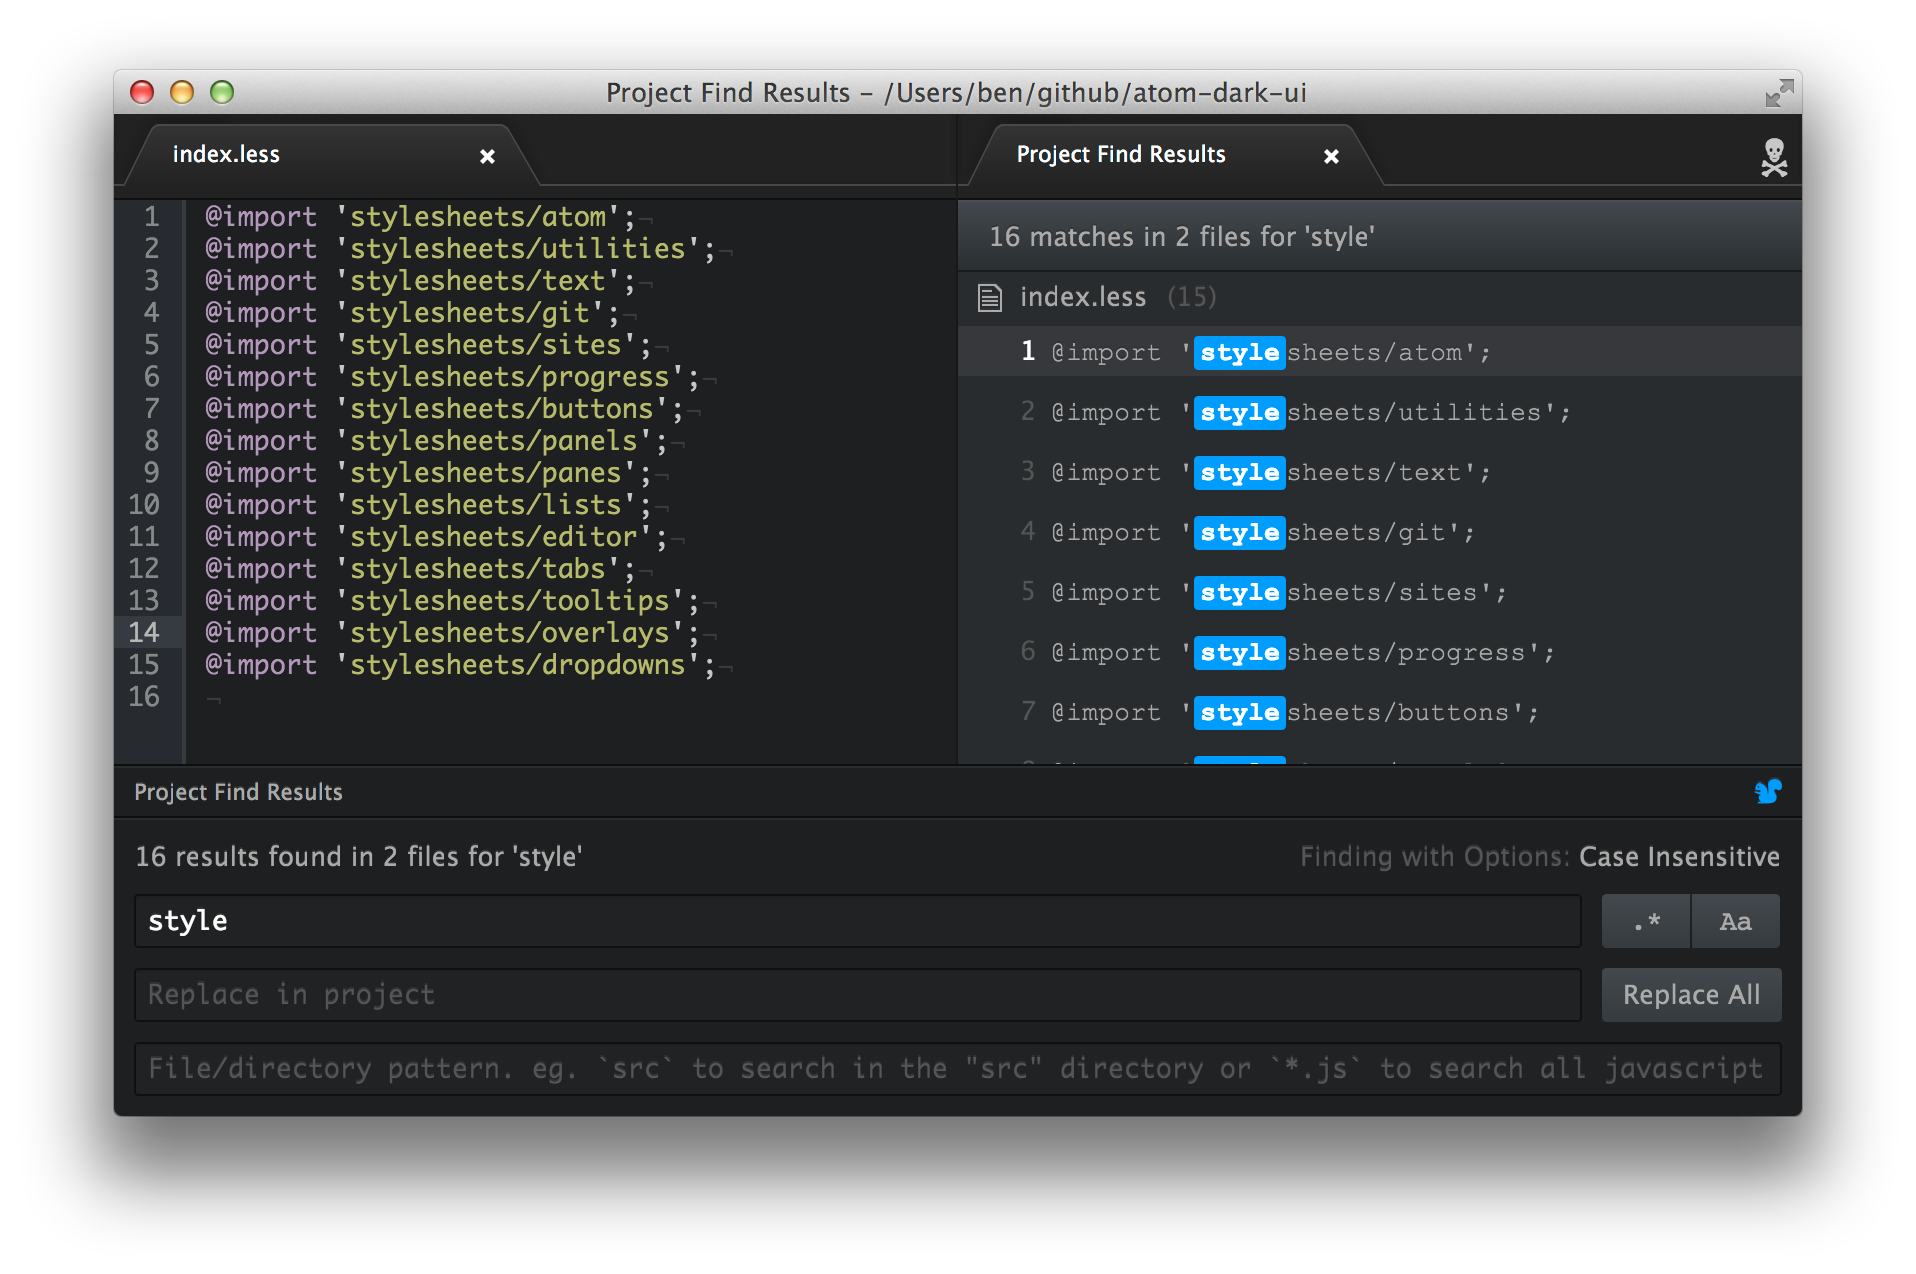Switch to the index.less tab

(226, 154)
